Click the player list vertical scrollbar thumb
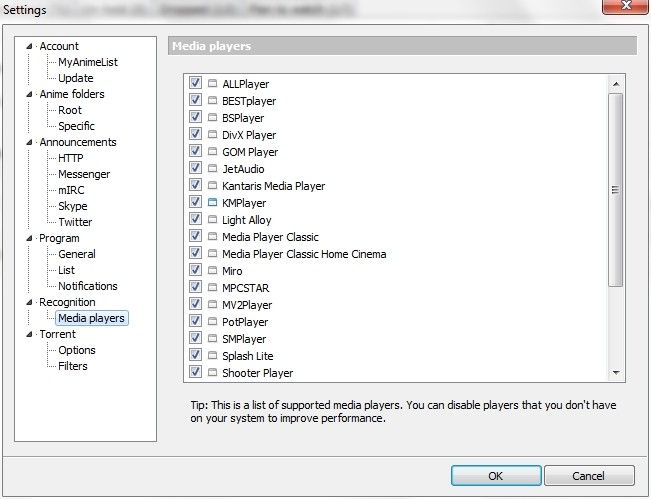The height and width of the screenshot is (499, 651). [x=616, y=190]
